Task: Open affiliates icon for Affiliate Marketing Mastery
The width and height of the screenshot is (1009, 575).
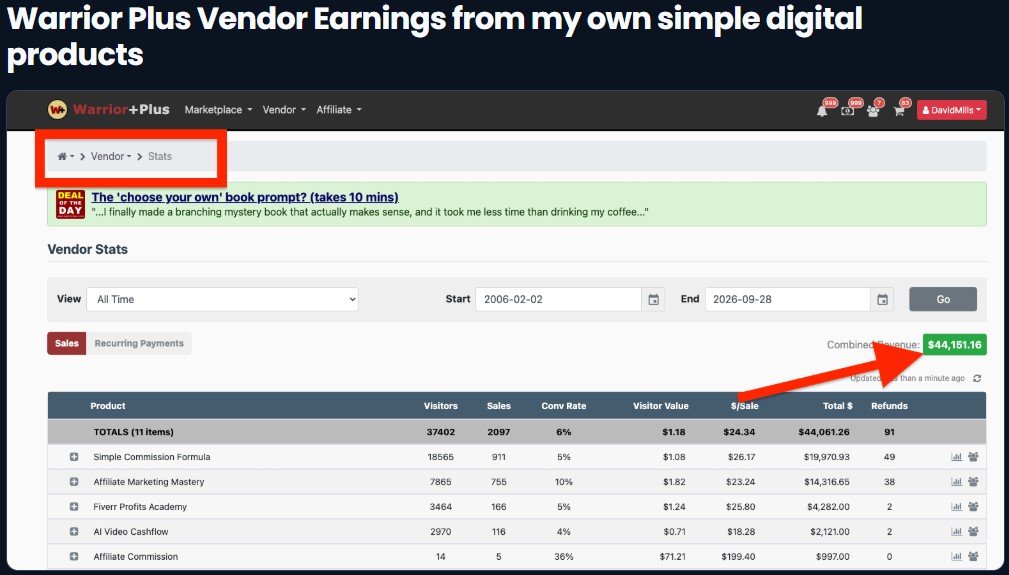Action: pyautogui.click(x=973, y=482)
